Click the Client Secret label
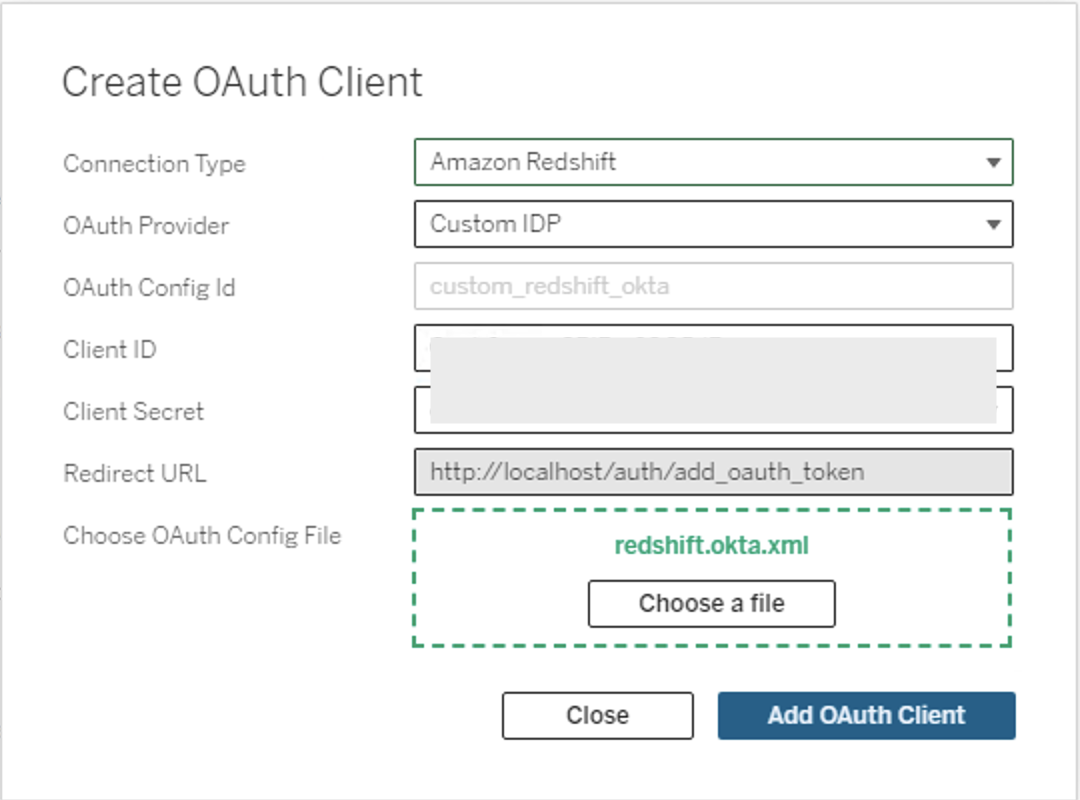Screen dimensions: 1080x800 coord(134,411)
